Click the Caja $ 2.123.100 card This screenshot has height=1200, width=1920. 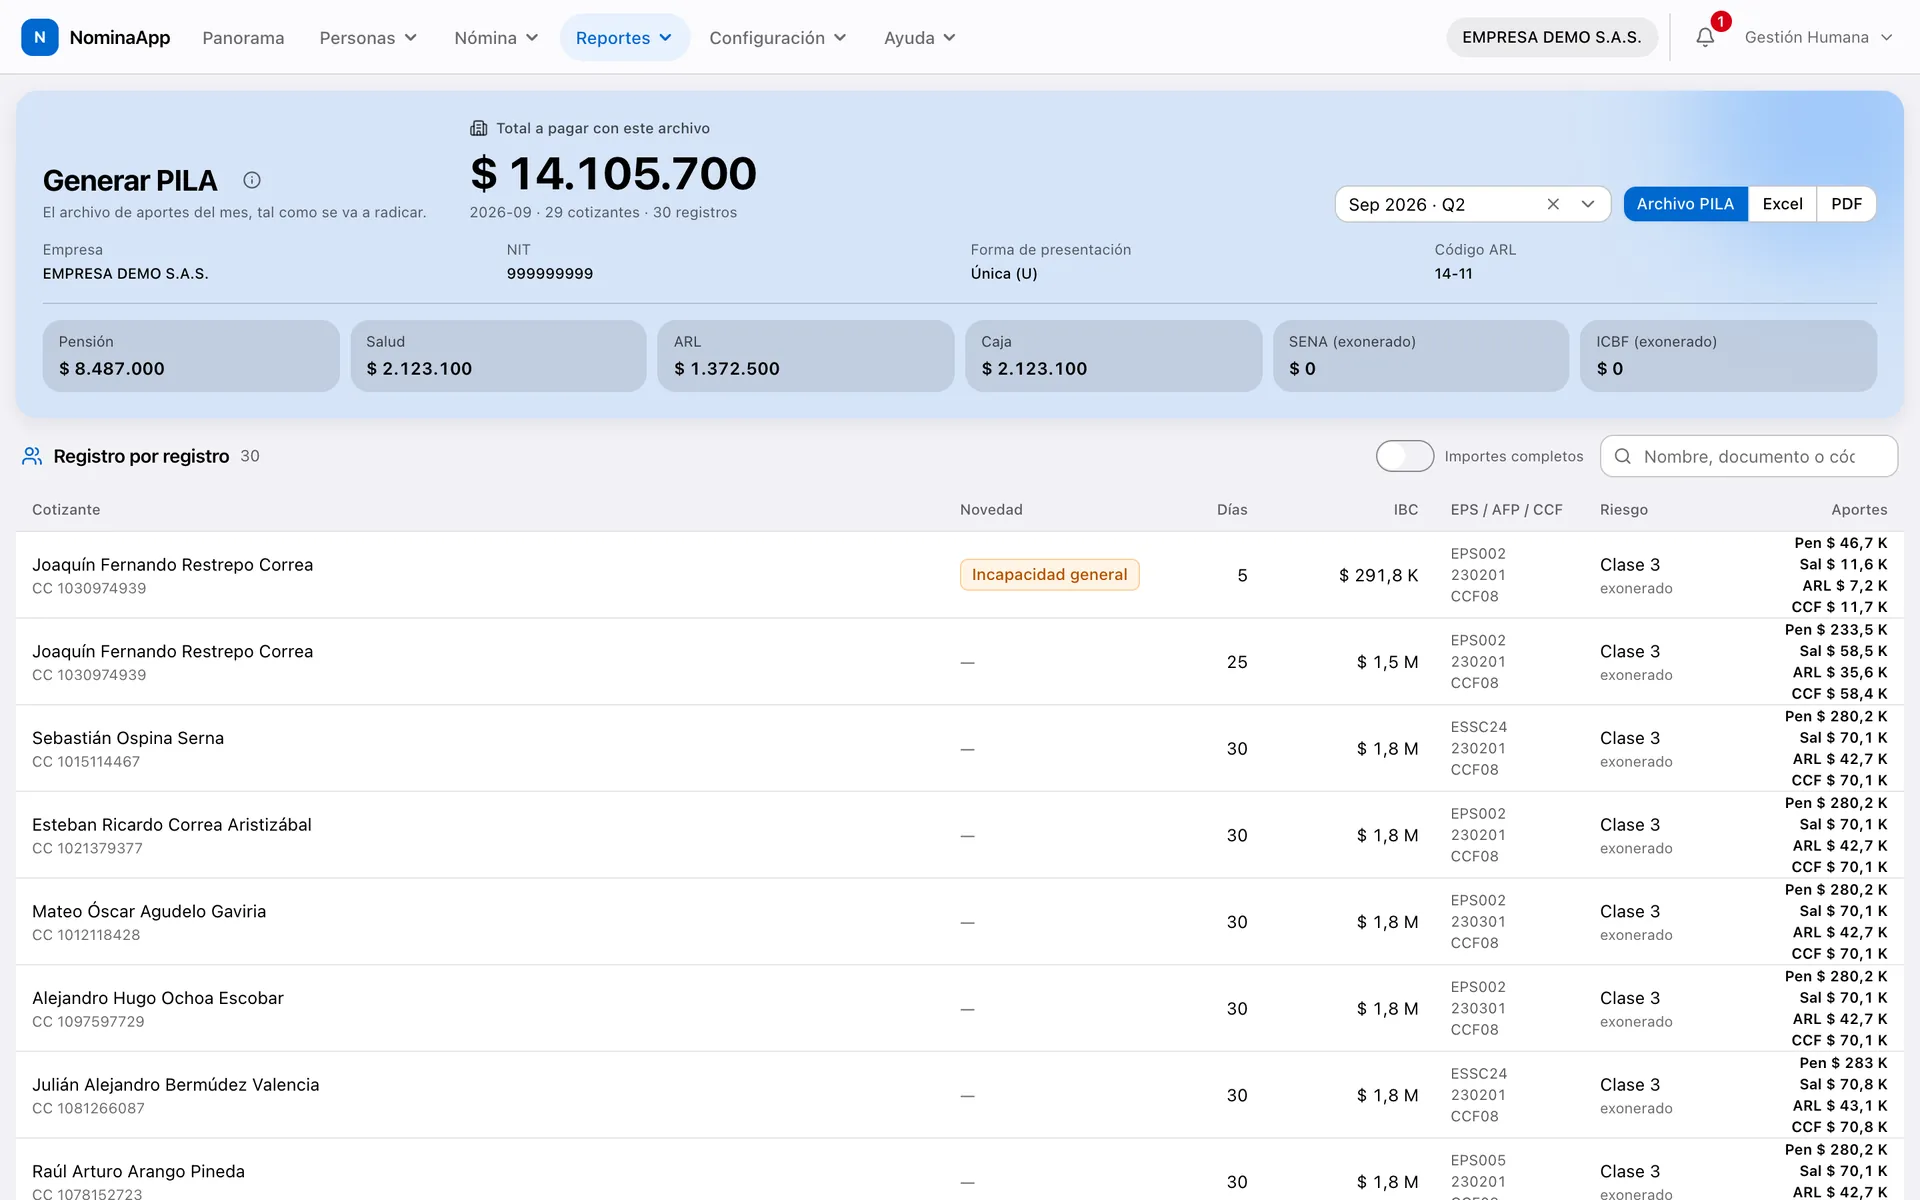coord(1114,356)
